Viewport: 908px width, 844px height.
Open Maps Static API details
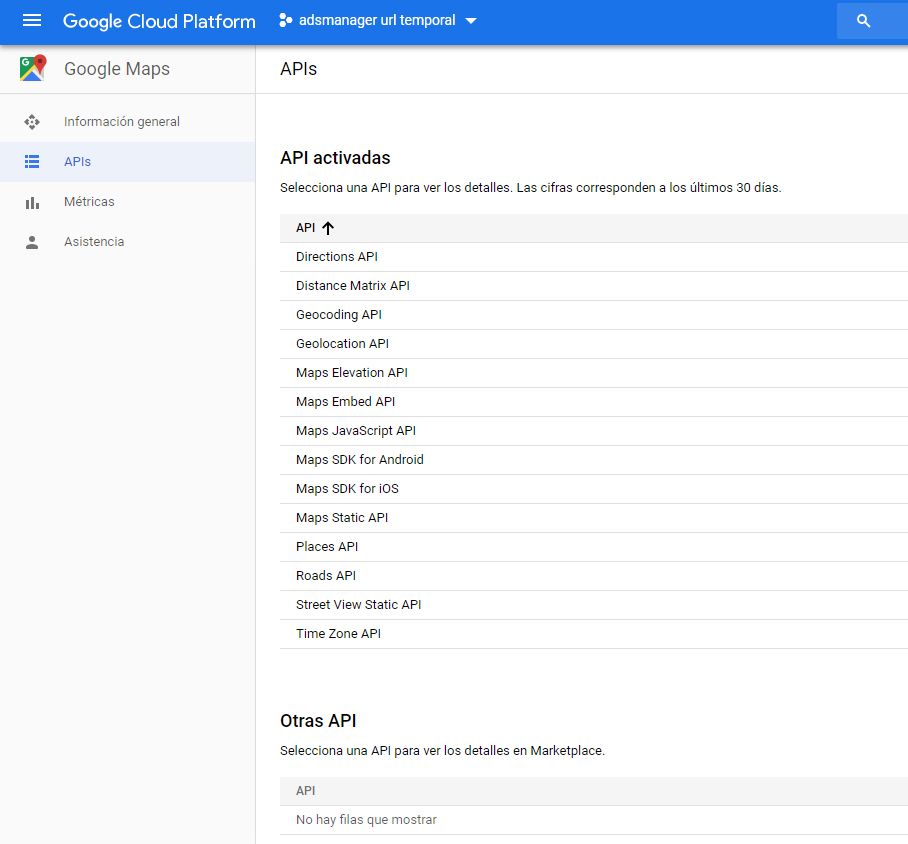click(342, 517)
